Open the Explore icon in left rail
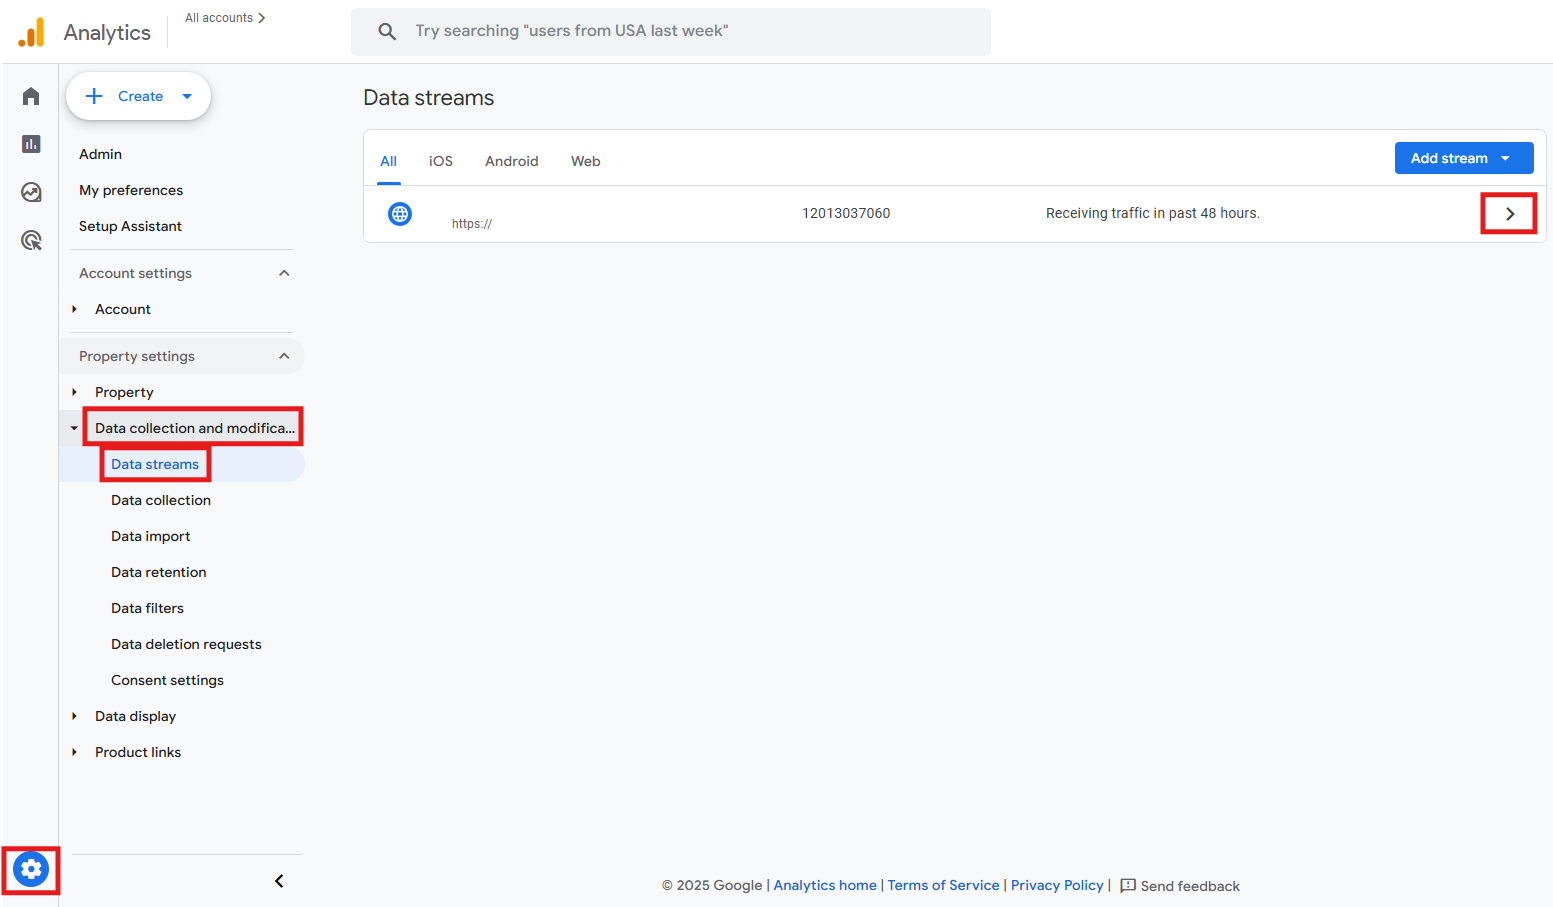The width and height of the screenshot is (1553, 907). coord(31,192)
